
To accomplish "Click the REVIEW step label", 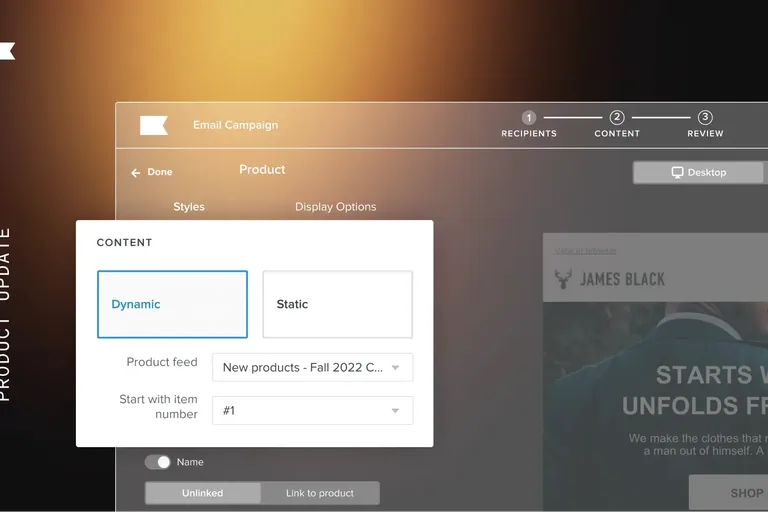I will click(705, 133).
